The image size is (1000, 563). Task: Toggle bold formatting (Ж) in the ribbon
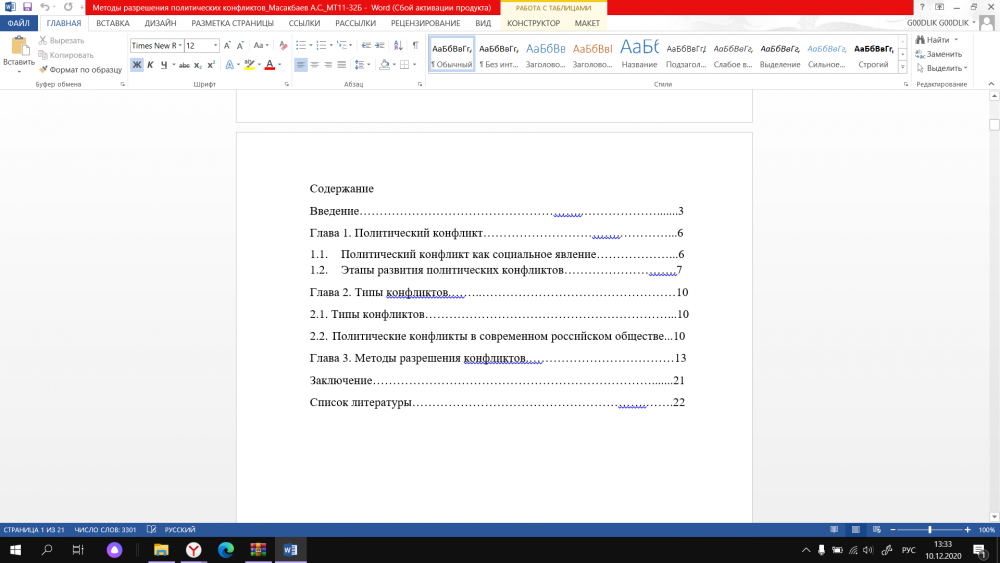tap(137, 65)
